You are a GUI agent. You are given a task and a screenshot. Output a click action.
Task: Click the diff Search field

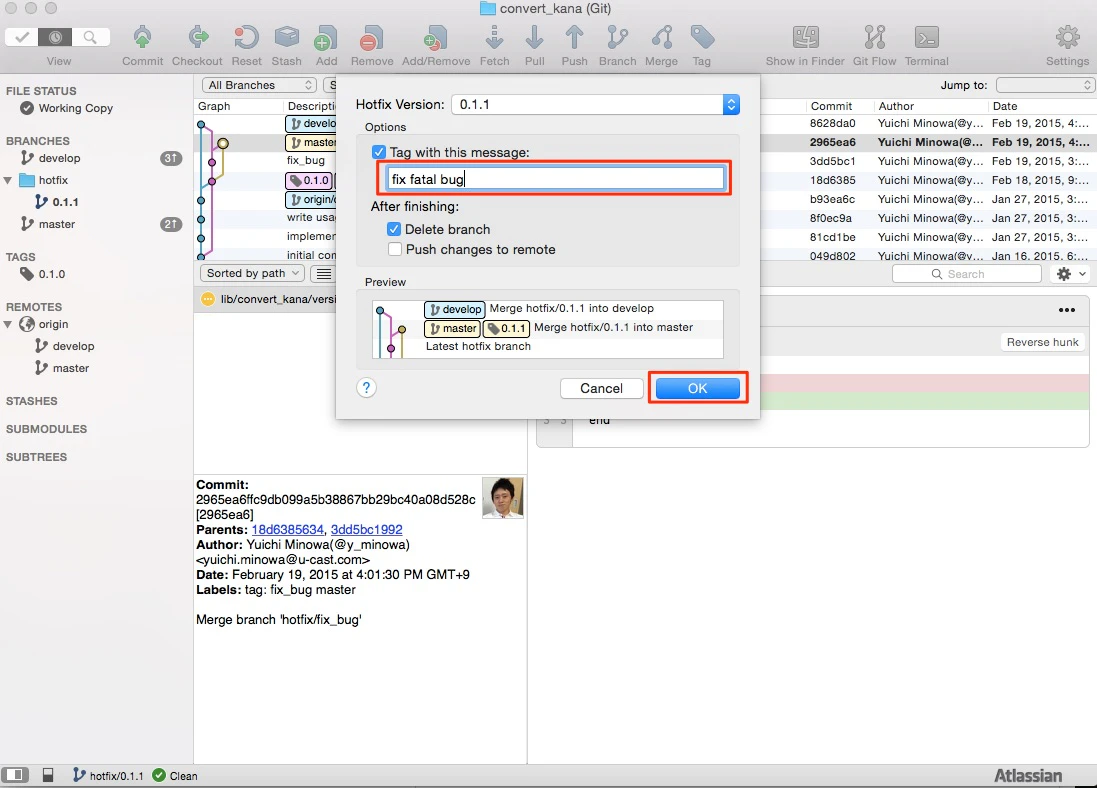click(x=967, y=274)
